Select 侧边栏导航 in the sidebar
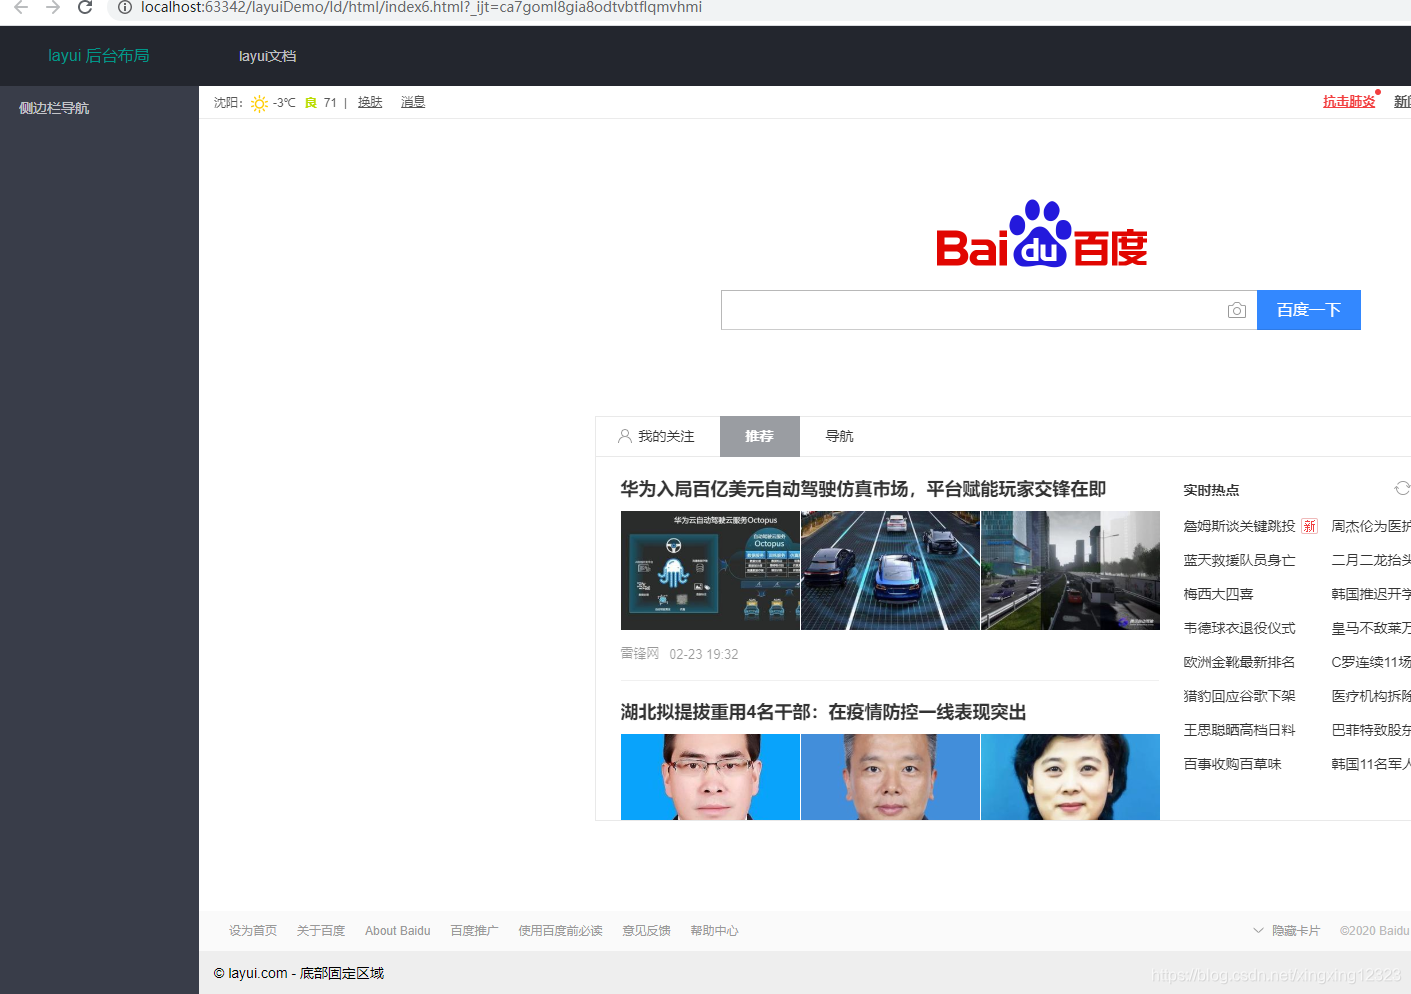This screenshot has height=994, width=1411. coord(54,108)
